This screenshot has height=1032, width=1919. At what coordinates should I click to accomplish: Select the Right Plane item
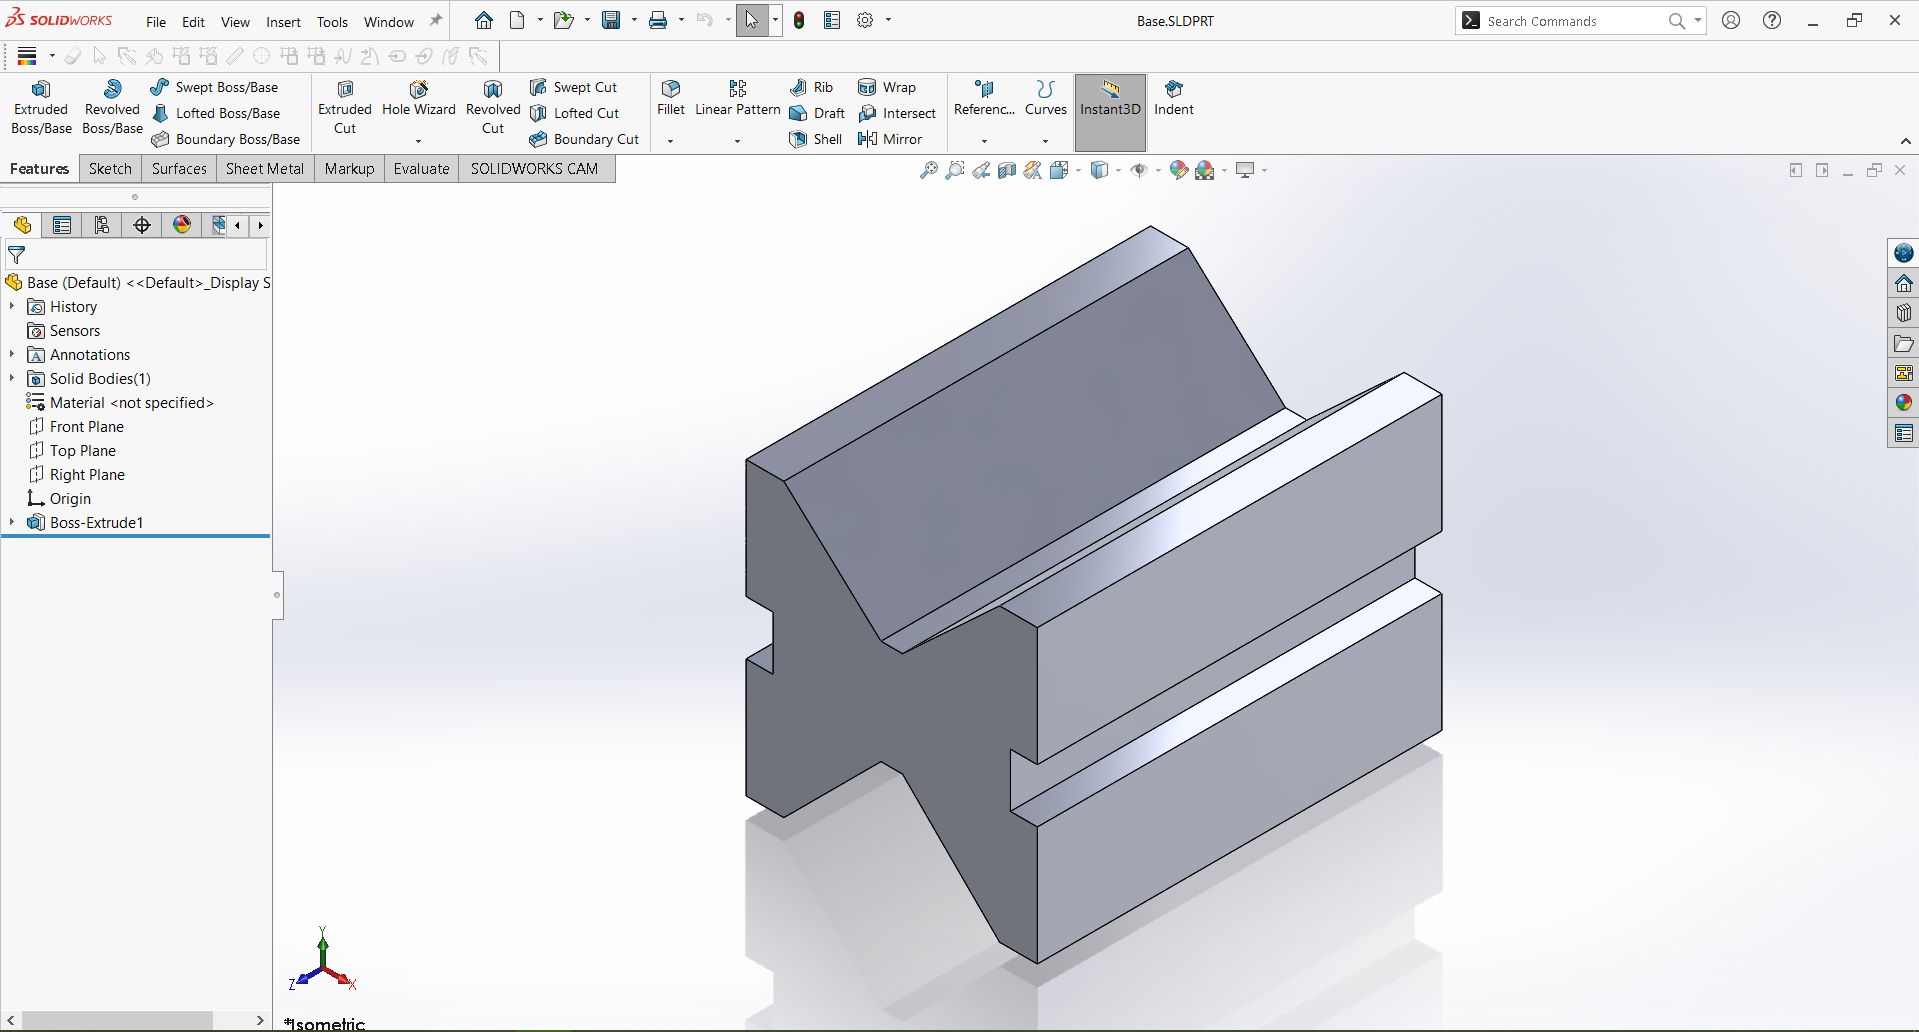pos(77,475)
